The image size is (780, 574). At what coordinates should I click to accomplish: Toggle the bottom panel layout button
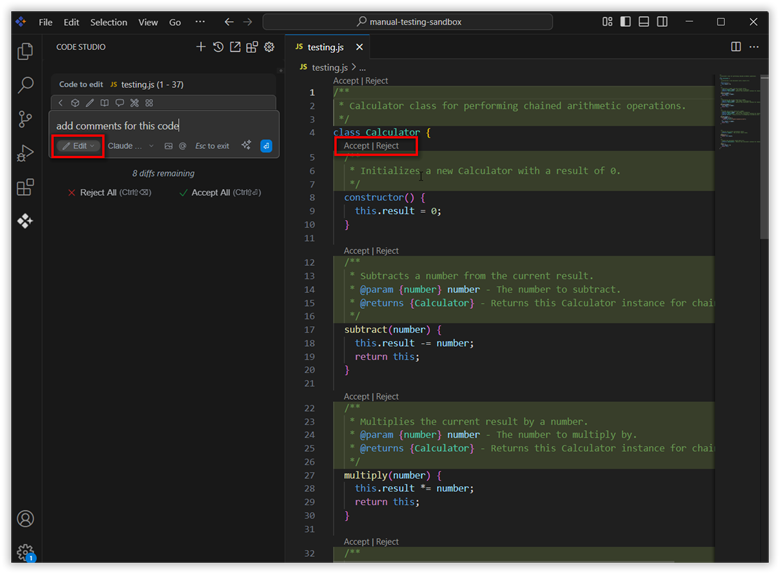[643, 22]
